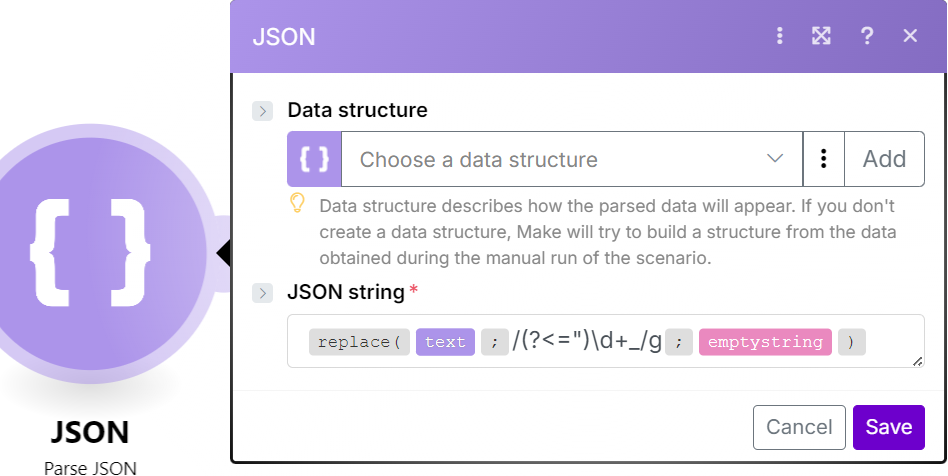Viewport: 948px width, 476px height.
Task: Expand the JSON dialog to fullscreen
Action: tap(821, 36)
